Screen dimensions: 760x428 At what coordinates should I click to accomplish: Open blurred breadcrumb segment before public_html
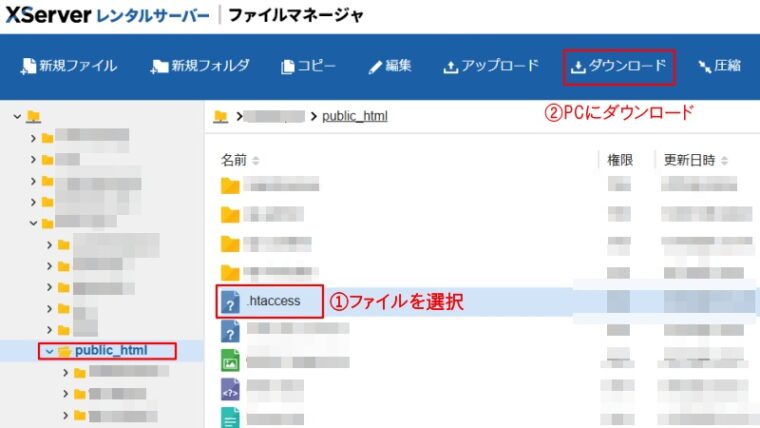click(x=274, y=116)
